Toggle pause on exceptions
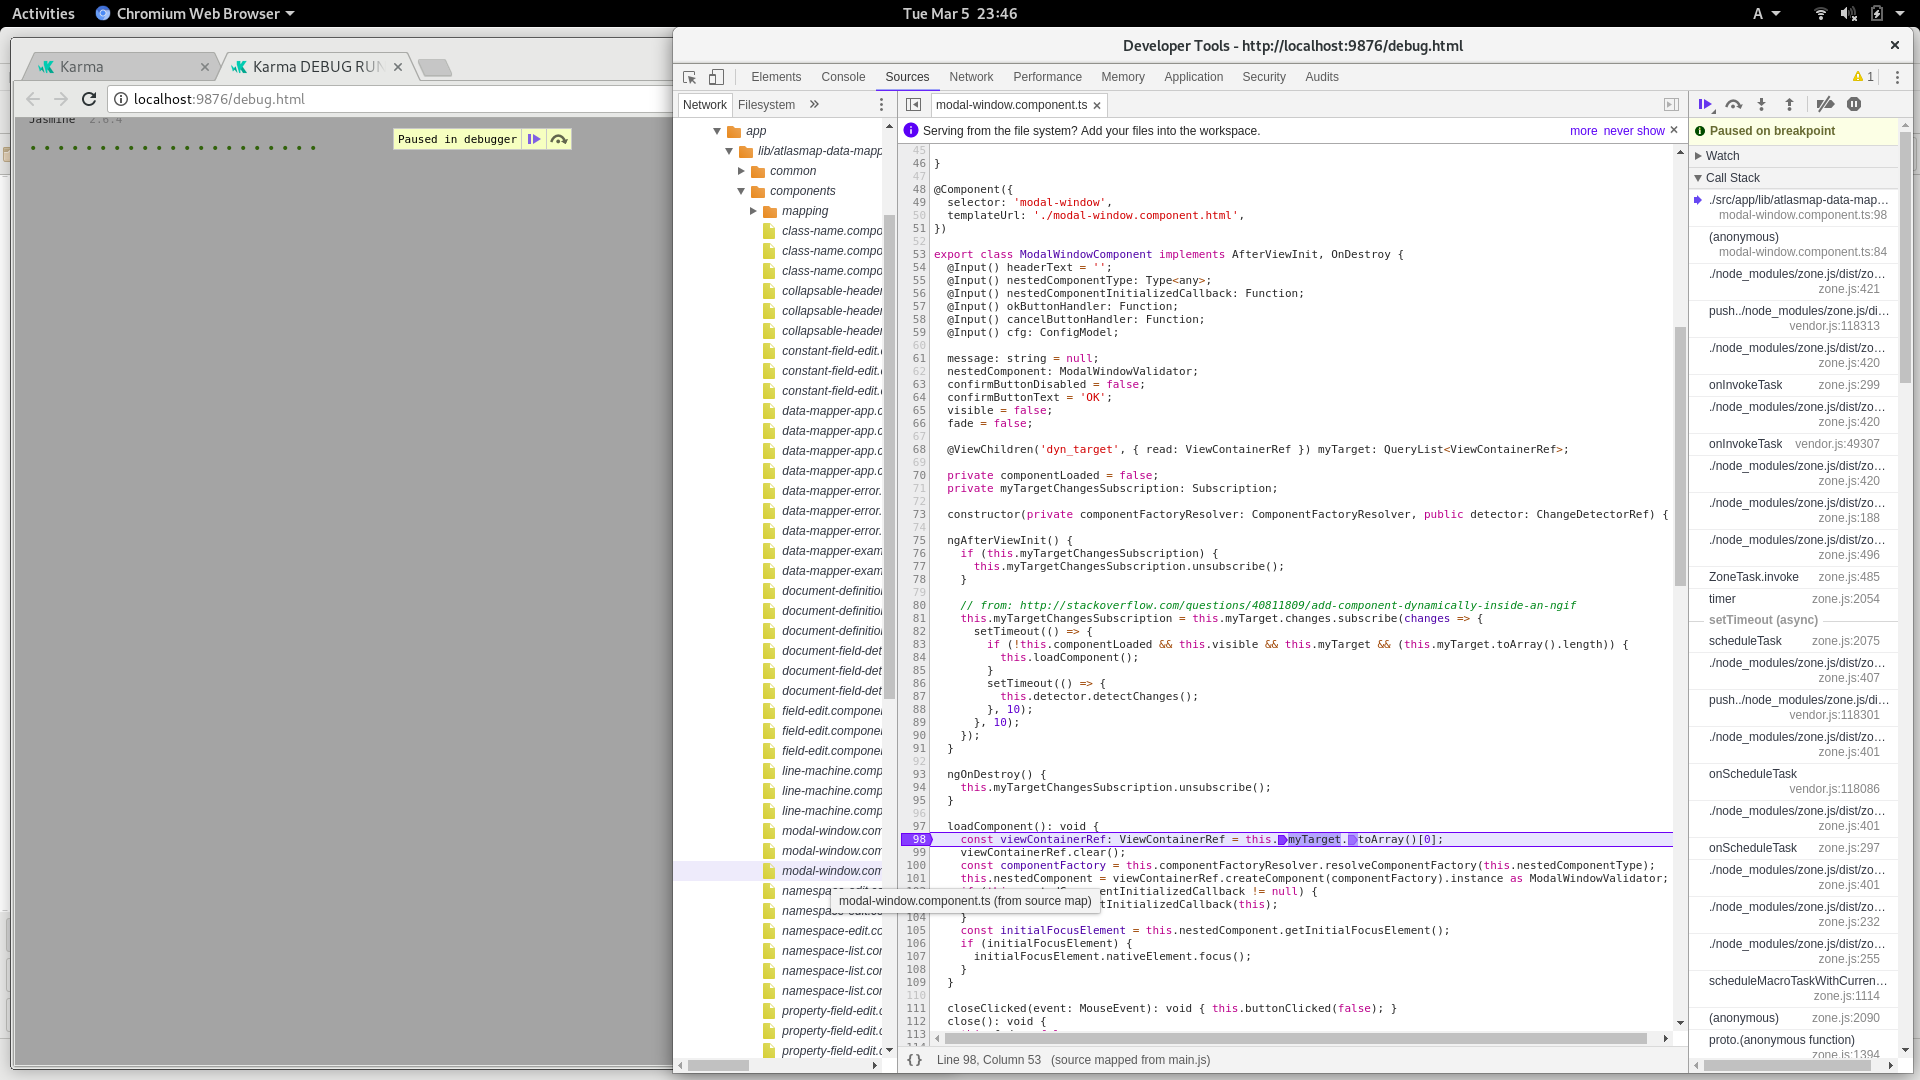Viewport: 1920px width, 1080px height. 1854,104
